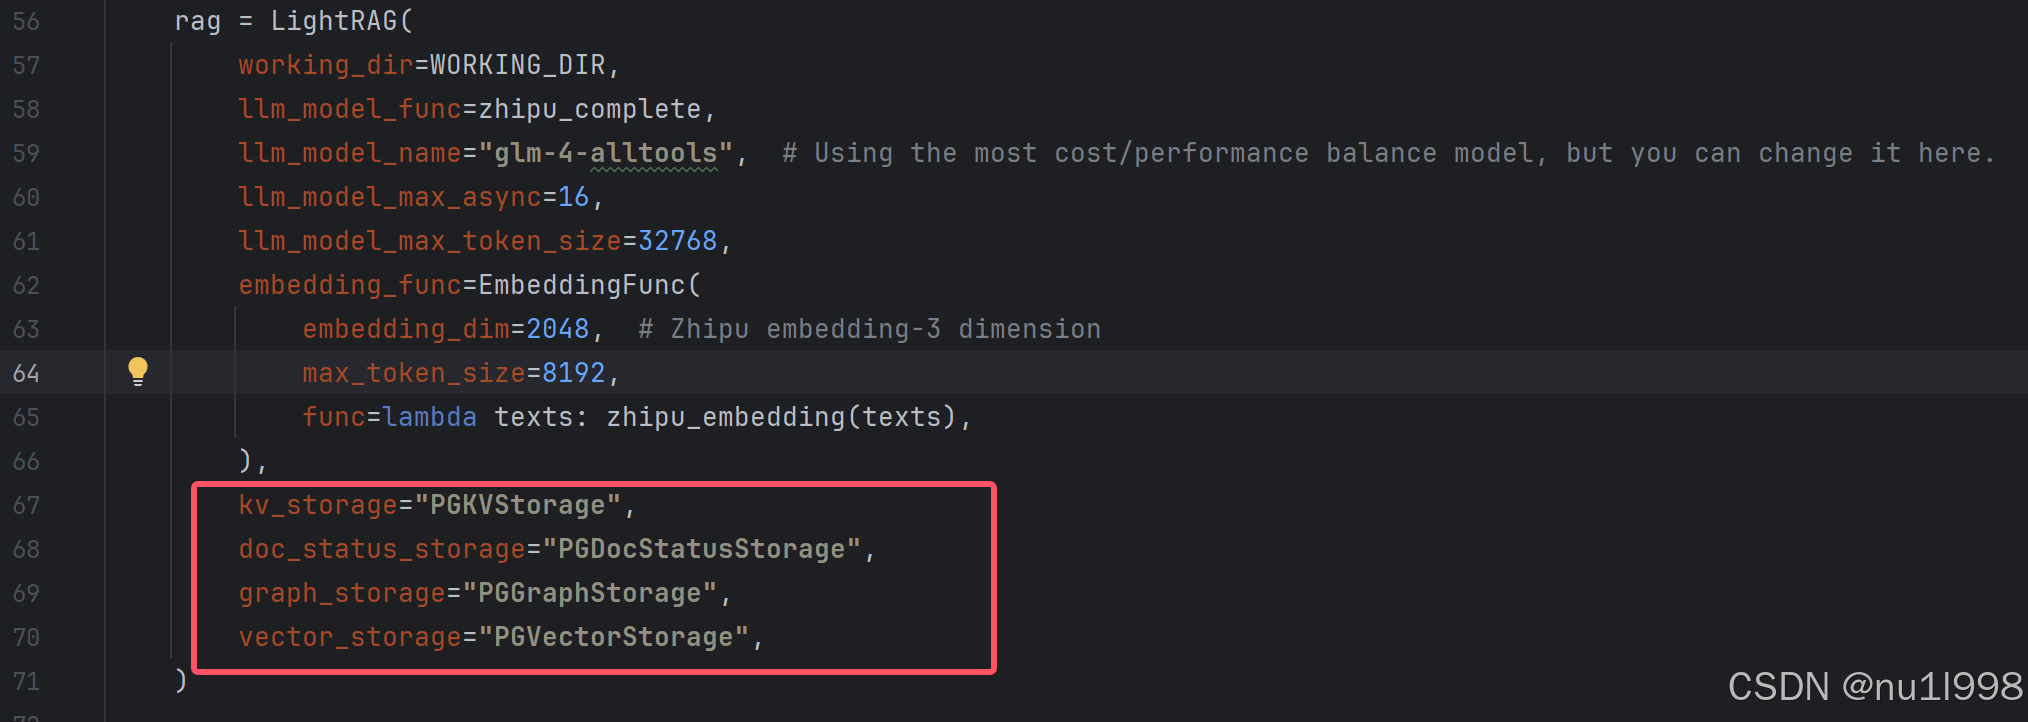
Task: Place cursor on the kv_storage parameter
Action: tap(318, 505)
